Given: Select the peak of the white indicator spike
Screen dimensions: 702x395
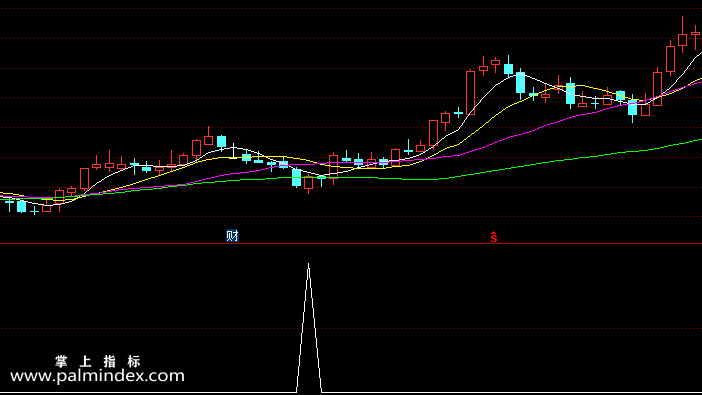Looking at the screenshot, I should pos(308,265).
